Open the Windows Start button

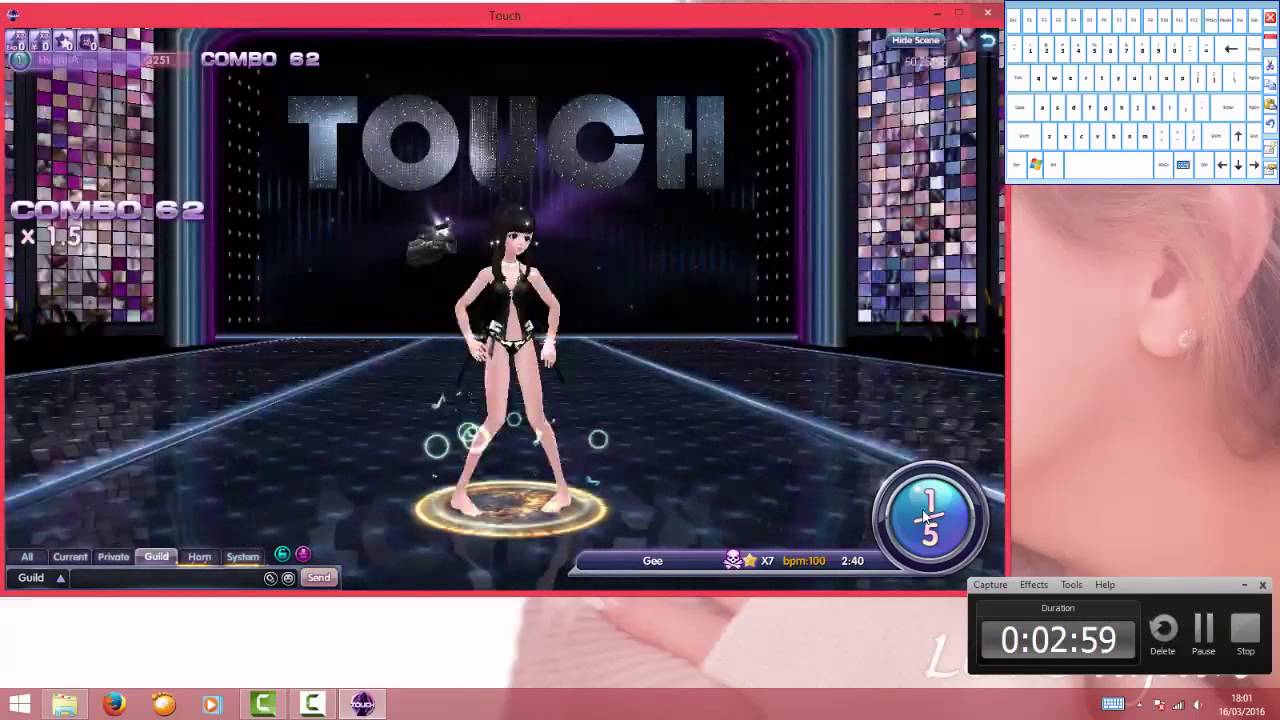(19, 704)
